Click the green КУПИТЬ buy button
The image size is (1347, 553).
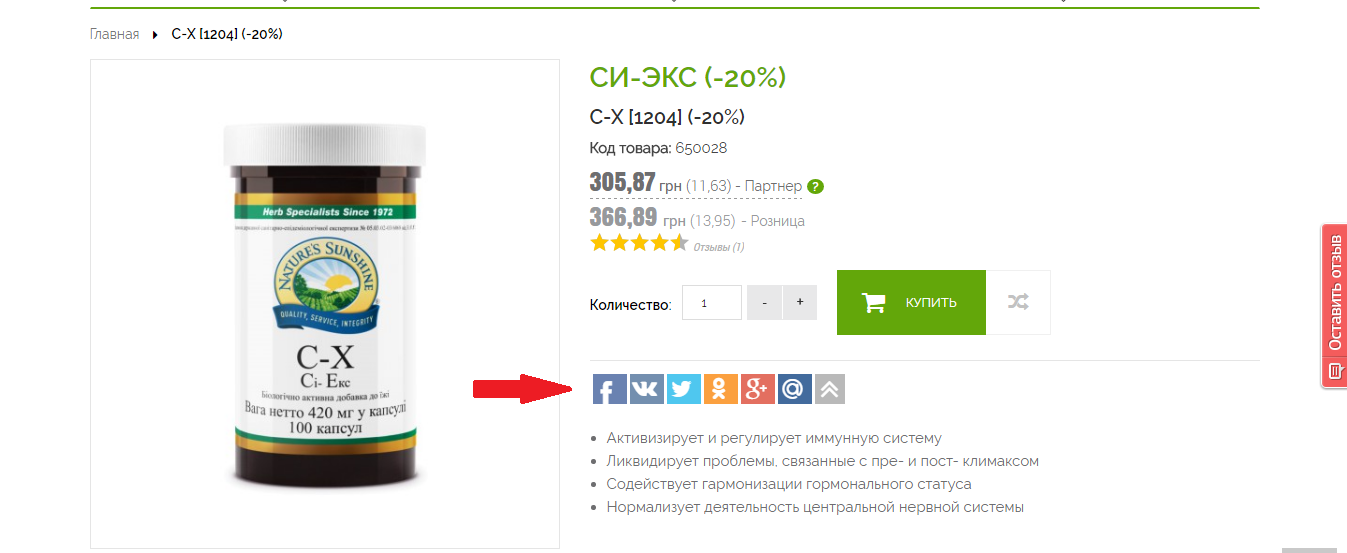coord(911,302)
